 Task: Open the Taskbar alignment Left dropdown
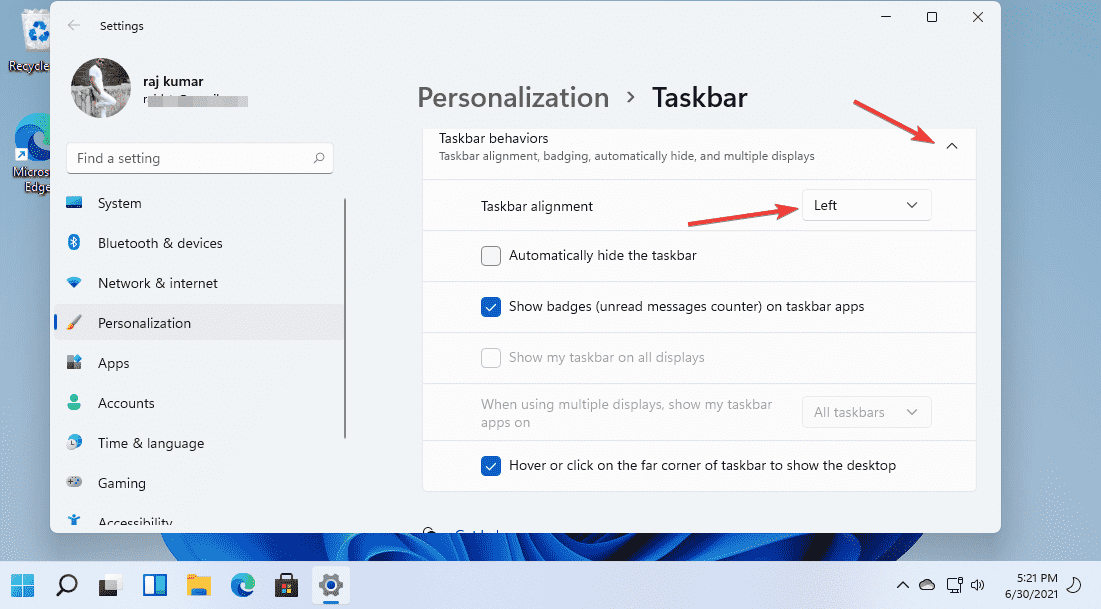tap(866, 205)
